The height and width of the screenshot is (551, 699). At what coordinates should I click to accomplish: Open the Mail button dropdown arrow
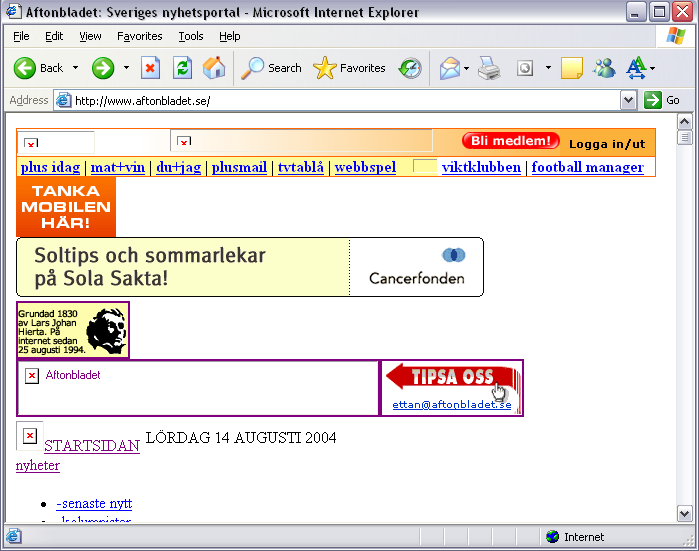(466, 68)
